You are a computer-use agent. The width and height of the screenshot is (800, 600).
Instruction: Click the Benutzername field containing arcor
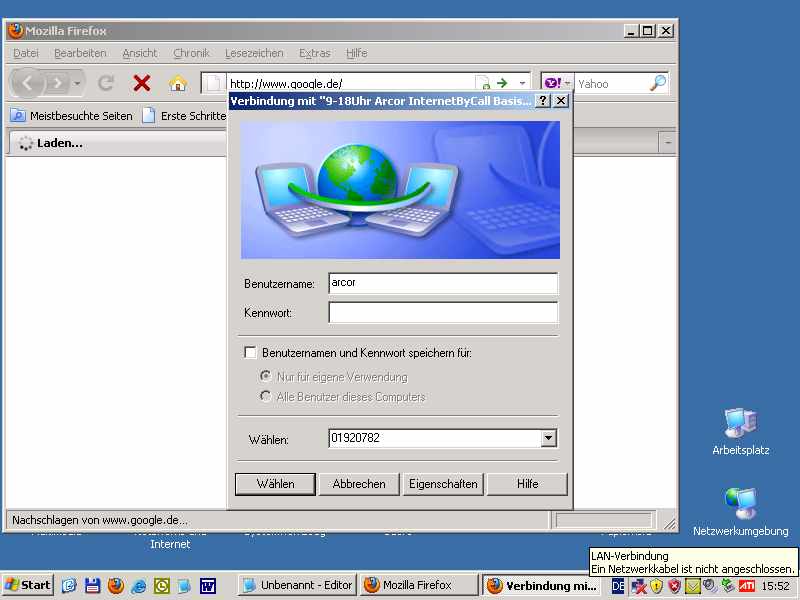(x=443, y=283)
